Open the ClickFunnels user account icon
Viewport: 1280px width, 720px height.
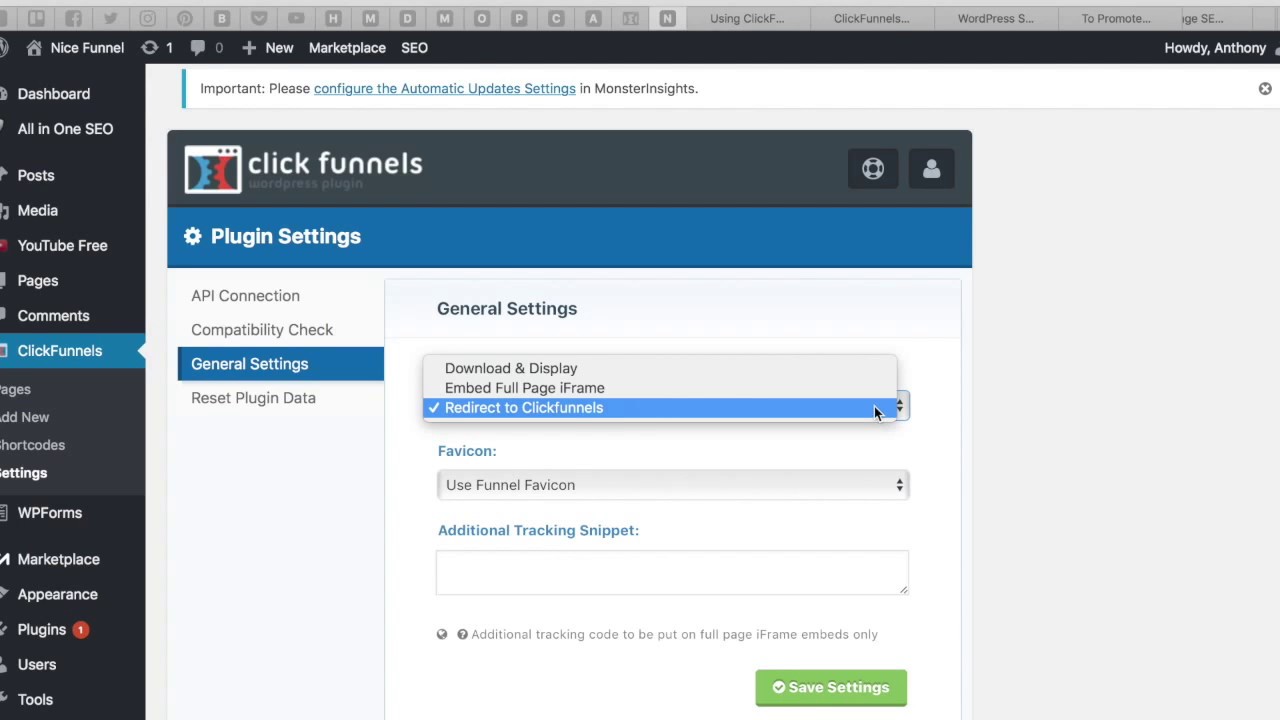[931, 169]
